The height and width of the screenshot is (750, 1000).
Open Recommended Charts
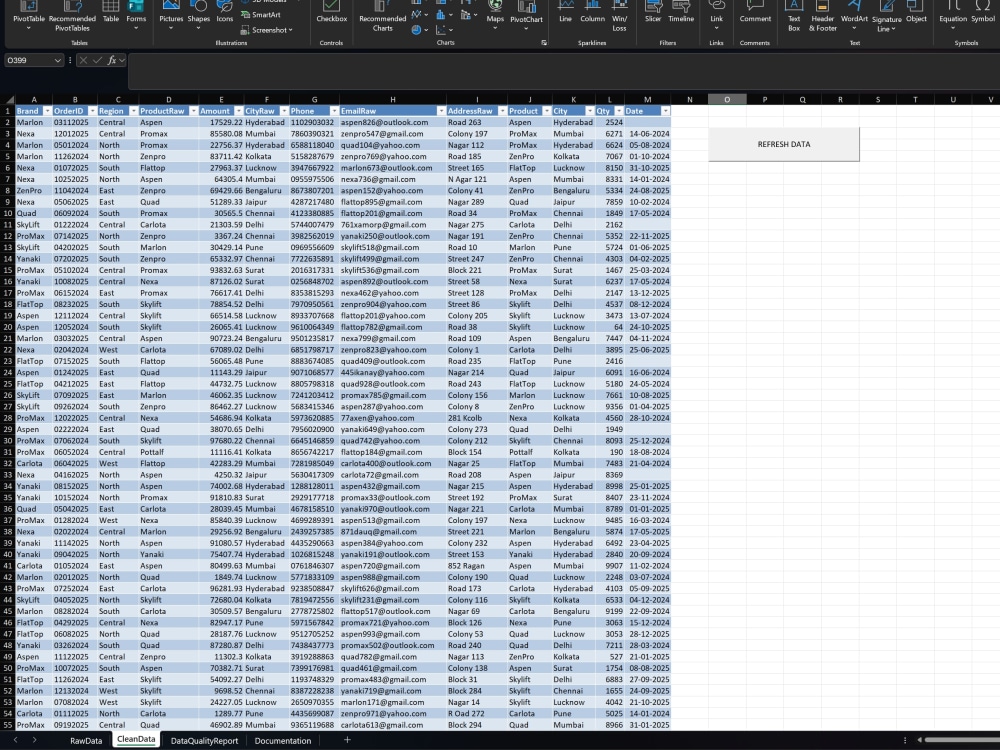click(x=383, y=16)
